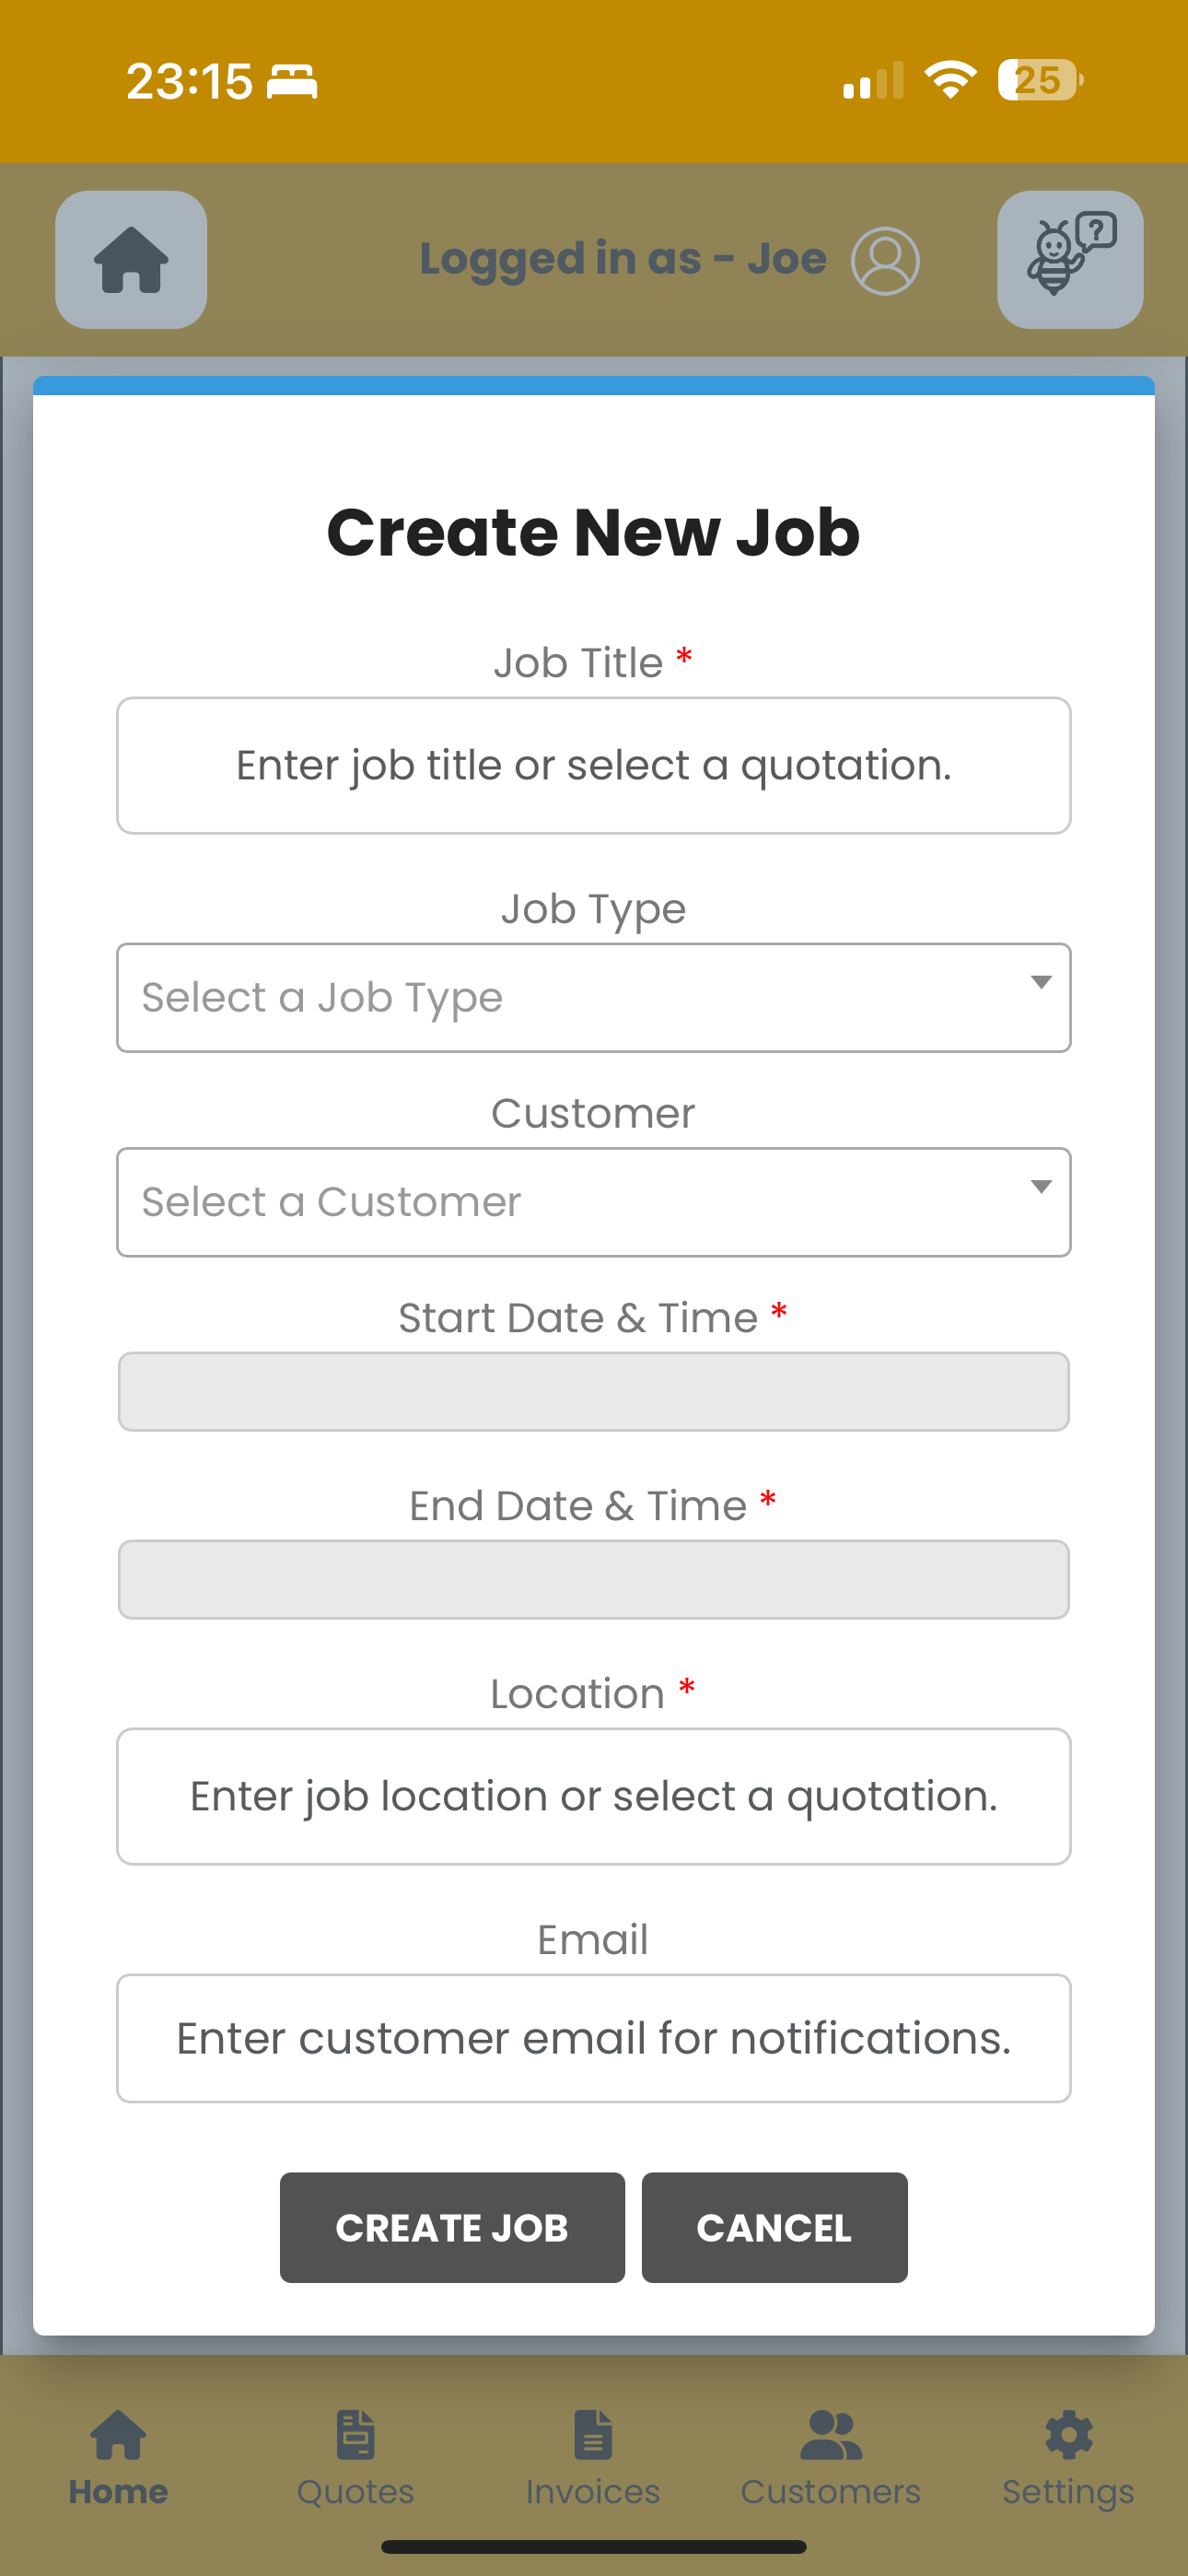Click the Job Type dropdown arrow

pyautogui.click(x=1041, y=983)
